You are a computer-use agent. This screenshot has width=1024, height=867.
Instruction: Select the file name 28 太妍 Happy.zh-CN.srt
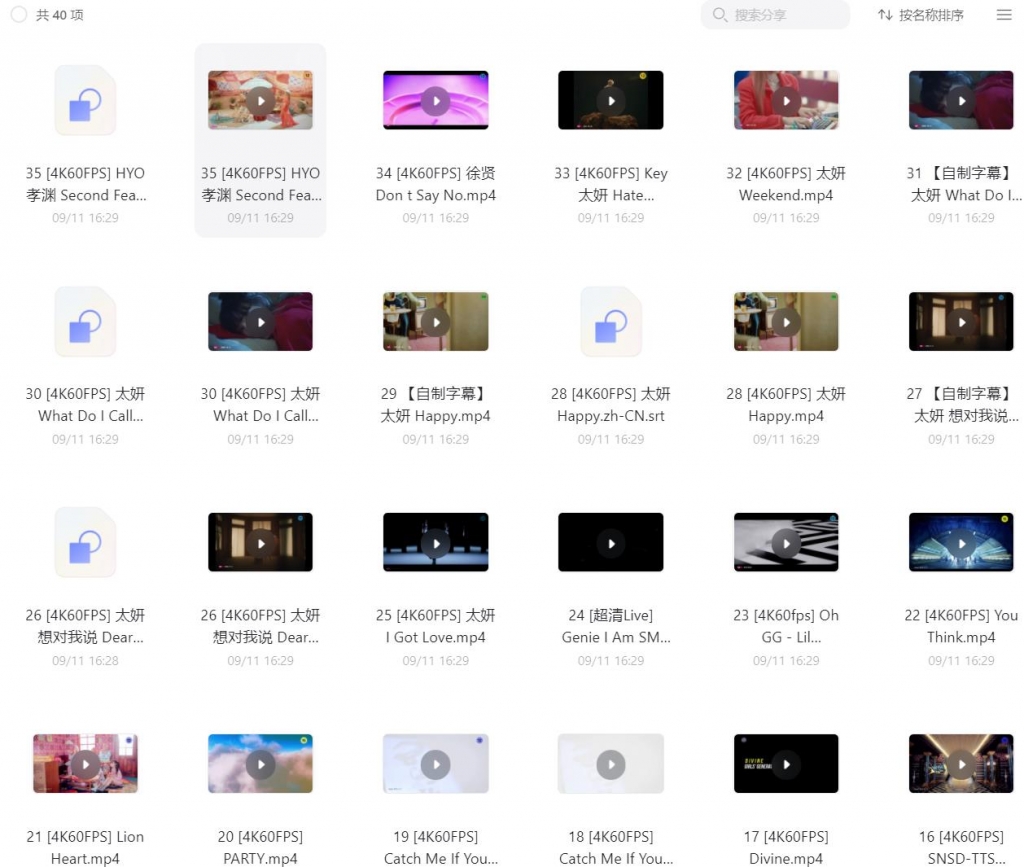pyautogui.click(x=611, y=405)
